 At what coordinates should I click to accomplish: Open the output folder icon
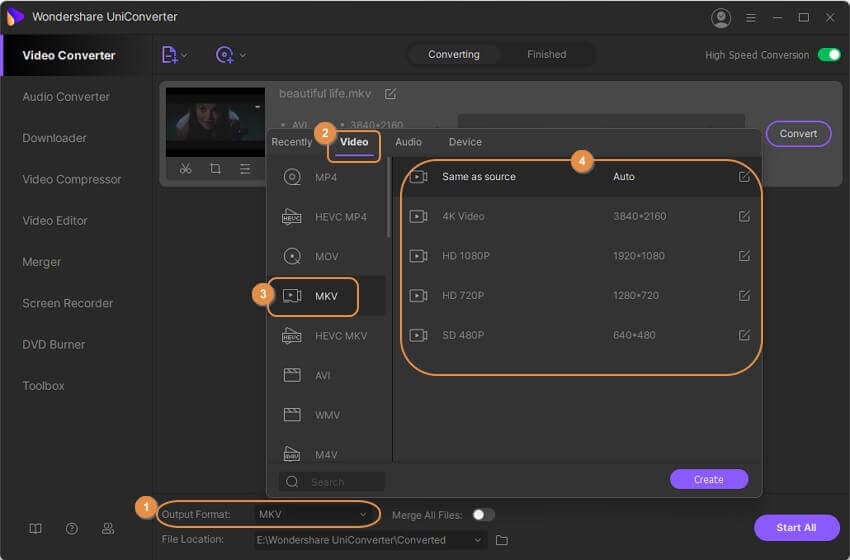(x=502, y=540)
